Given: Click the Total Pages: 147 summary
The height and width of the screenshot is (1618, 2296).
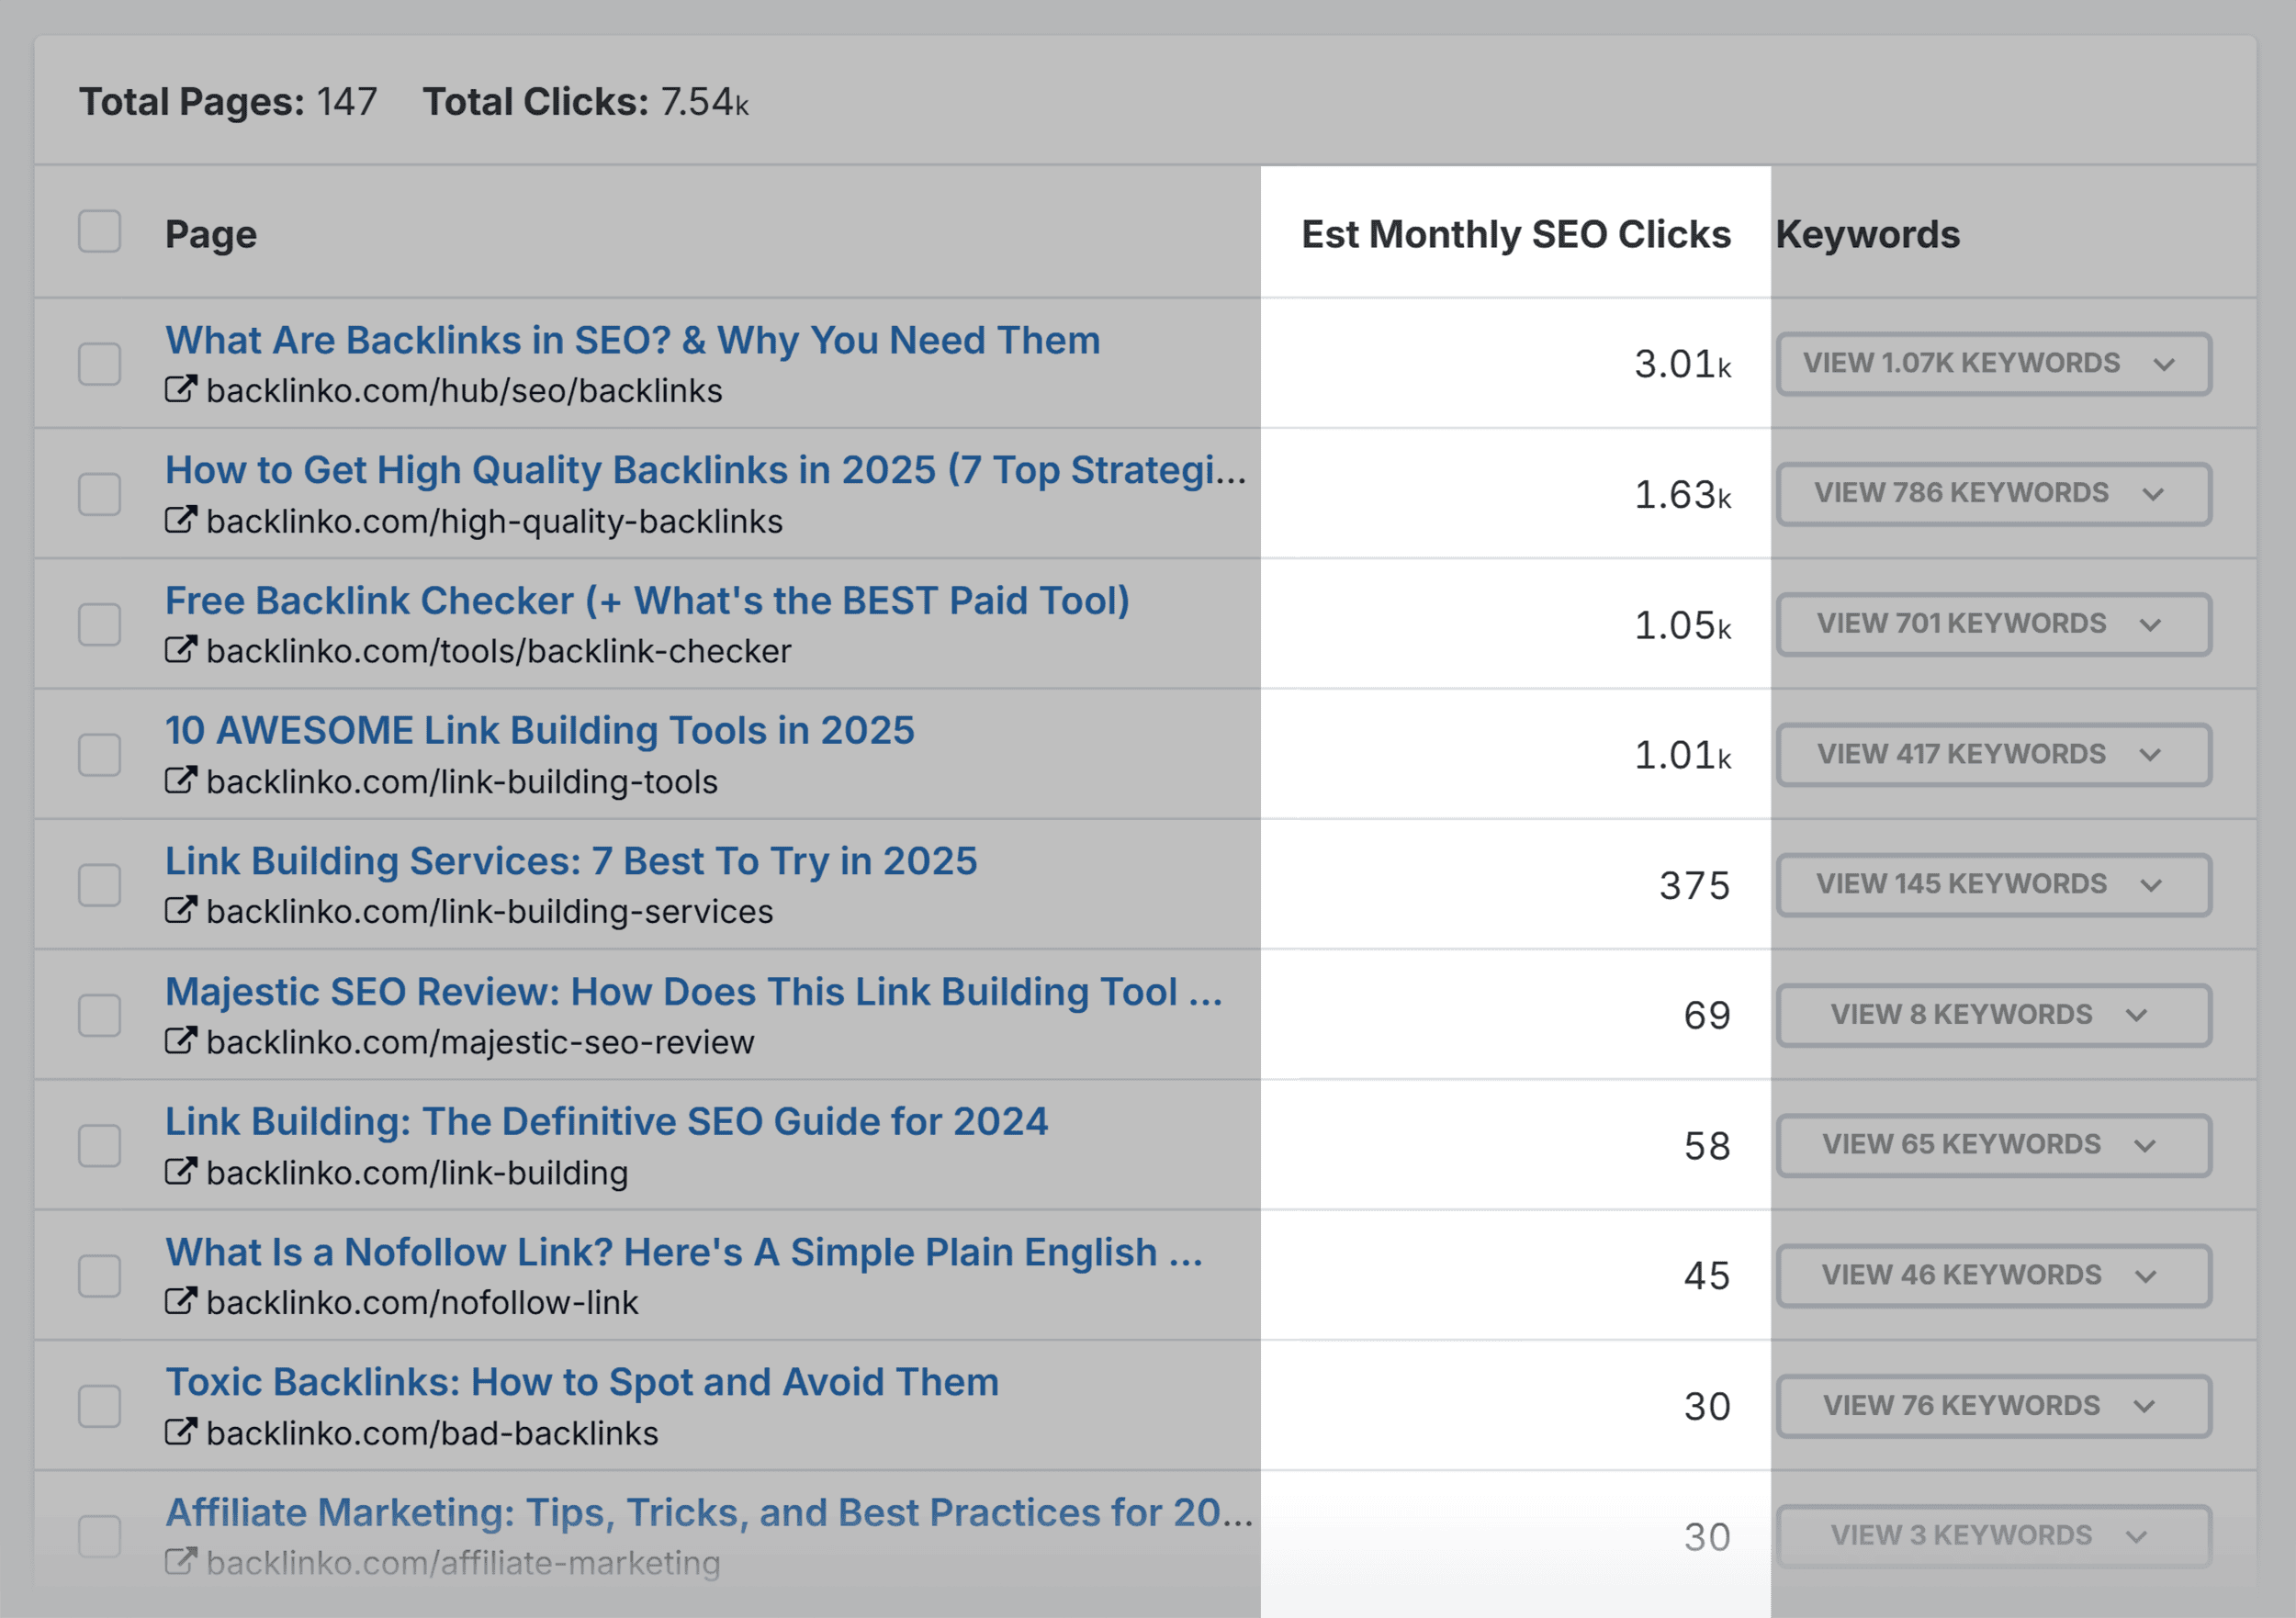Looking at the screenshot, I should click(228, 102).
